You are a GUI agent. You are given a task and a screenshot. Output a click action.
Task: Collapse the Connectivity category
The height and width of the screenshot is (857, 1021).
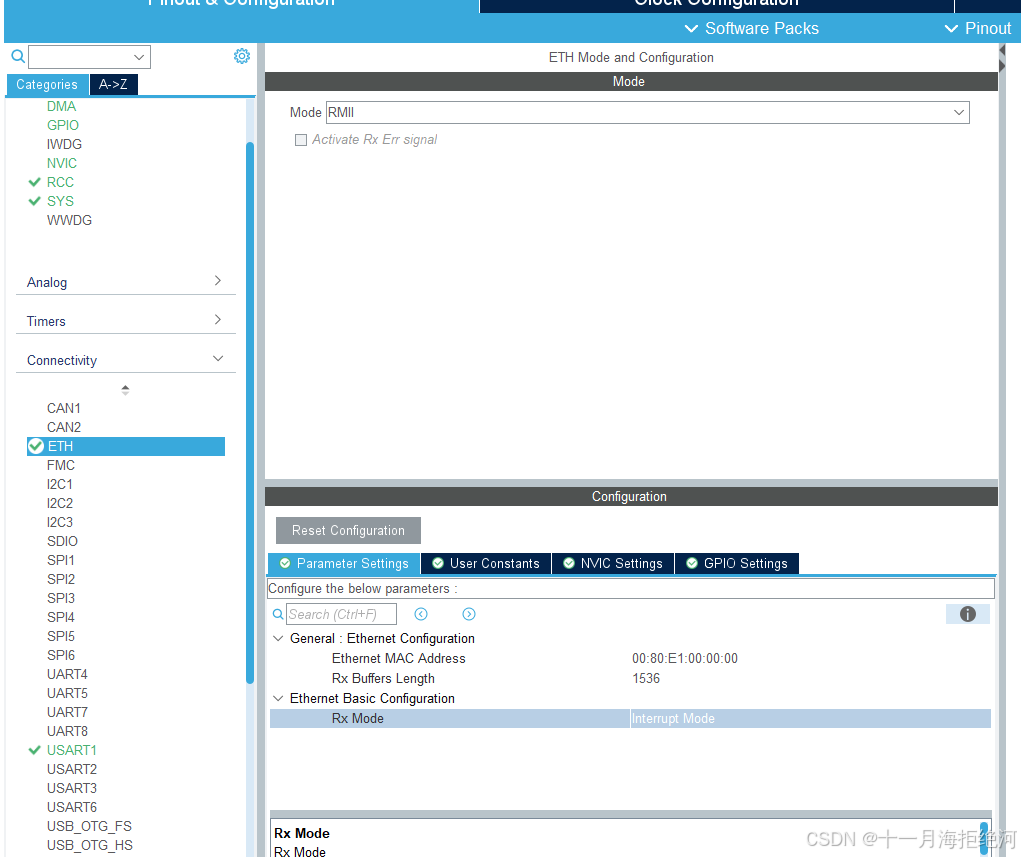coord(217,359)
